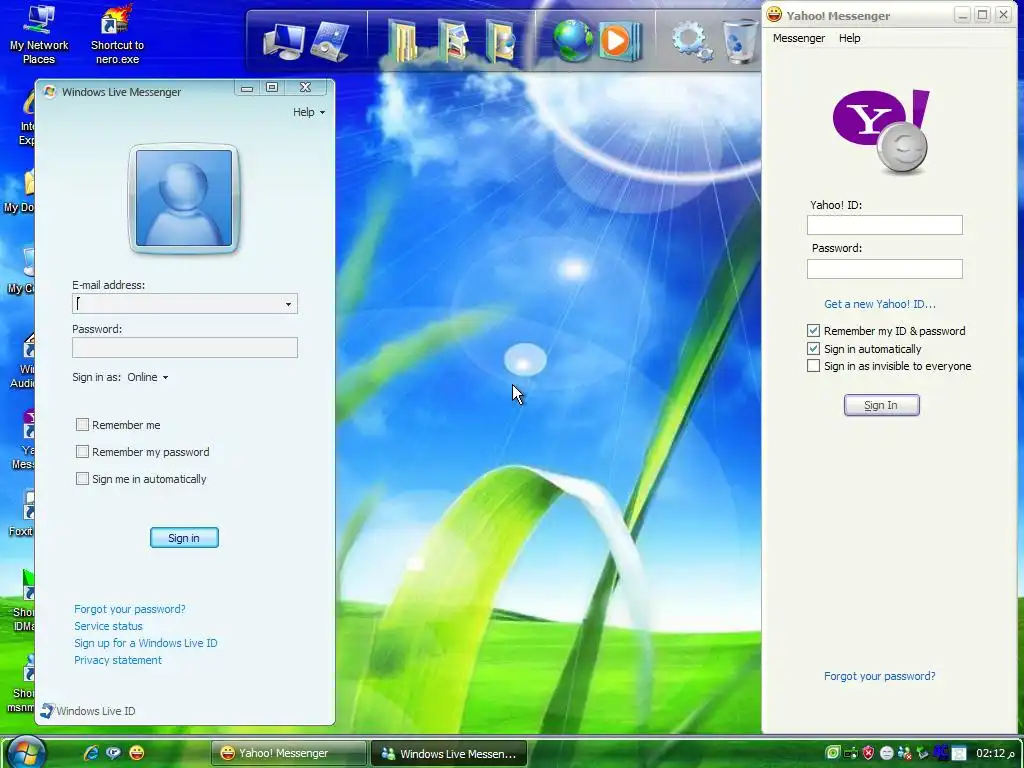Open the Help dropdown in Live Messenger
This screenshot has height=768, width=1024.
point(309,112)
